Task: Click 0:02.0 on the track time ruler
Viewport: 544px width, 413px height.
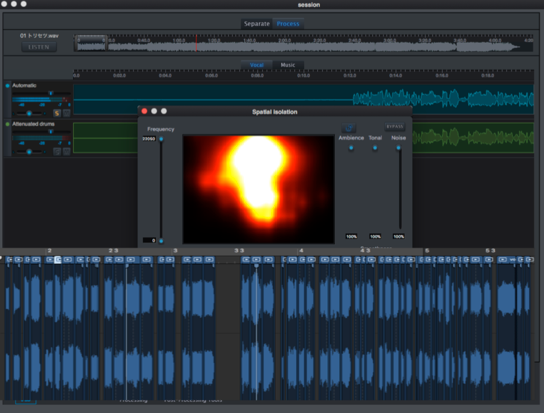Action: (119, 75)
